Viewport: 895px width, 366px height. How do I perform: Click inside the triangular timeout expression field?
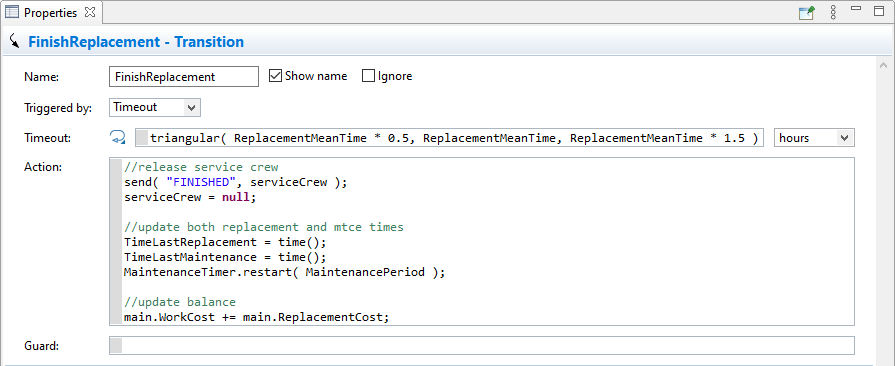[449, 138]
